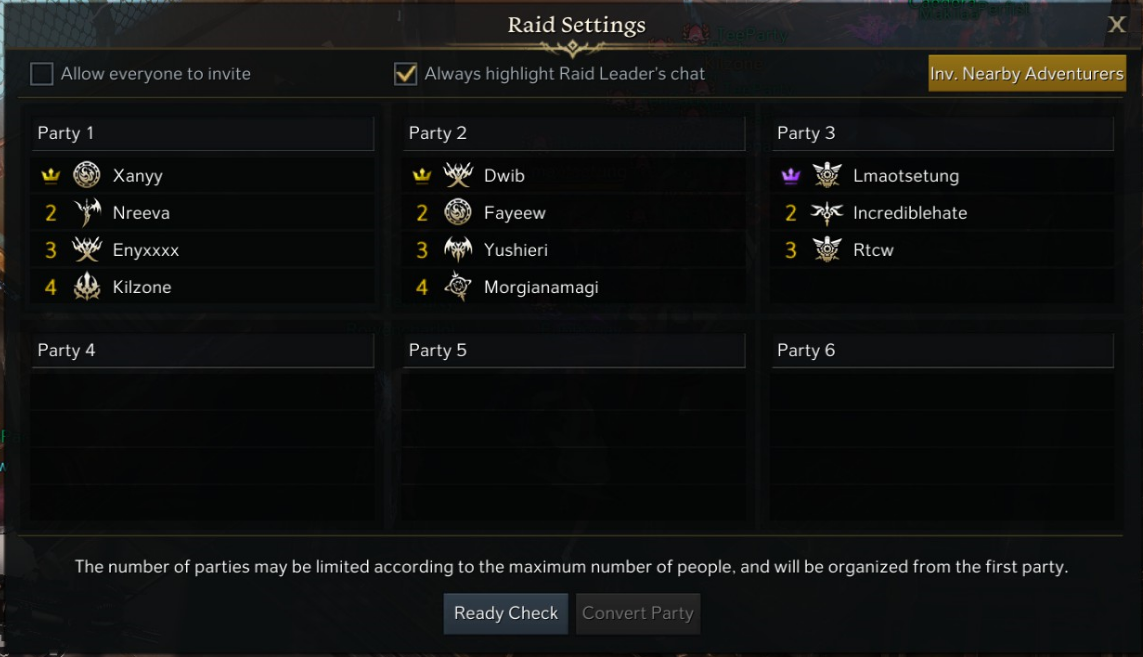
Task: Click the Party 6 header
Action: (x=942, y=350)
